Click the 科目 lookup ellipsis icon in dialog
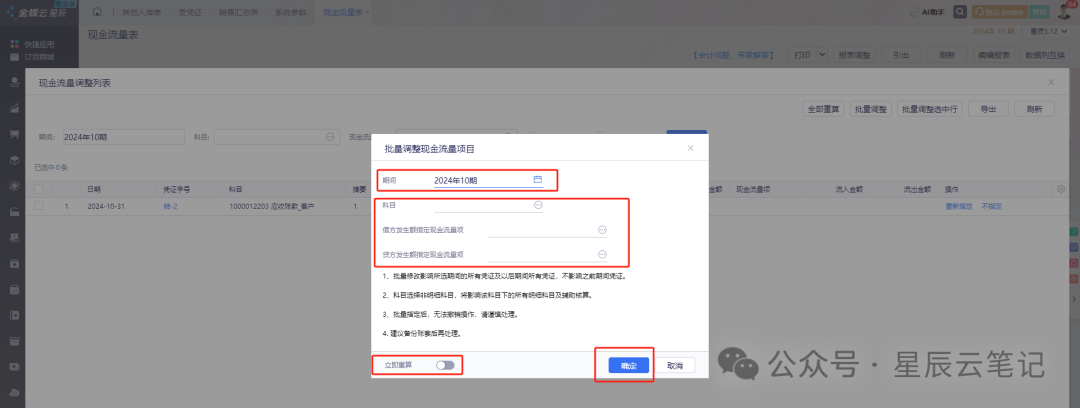Screen dimensions: 1080x408 click(x=537, y=205)
